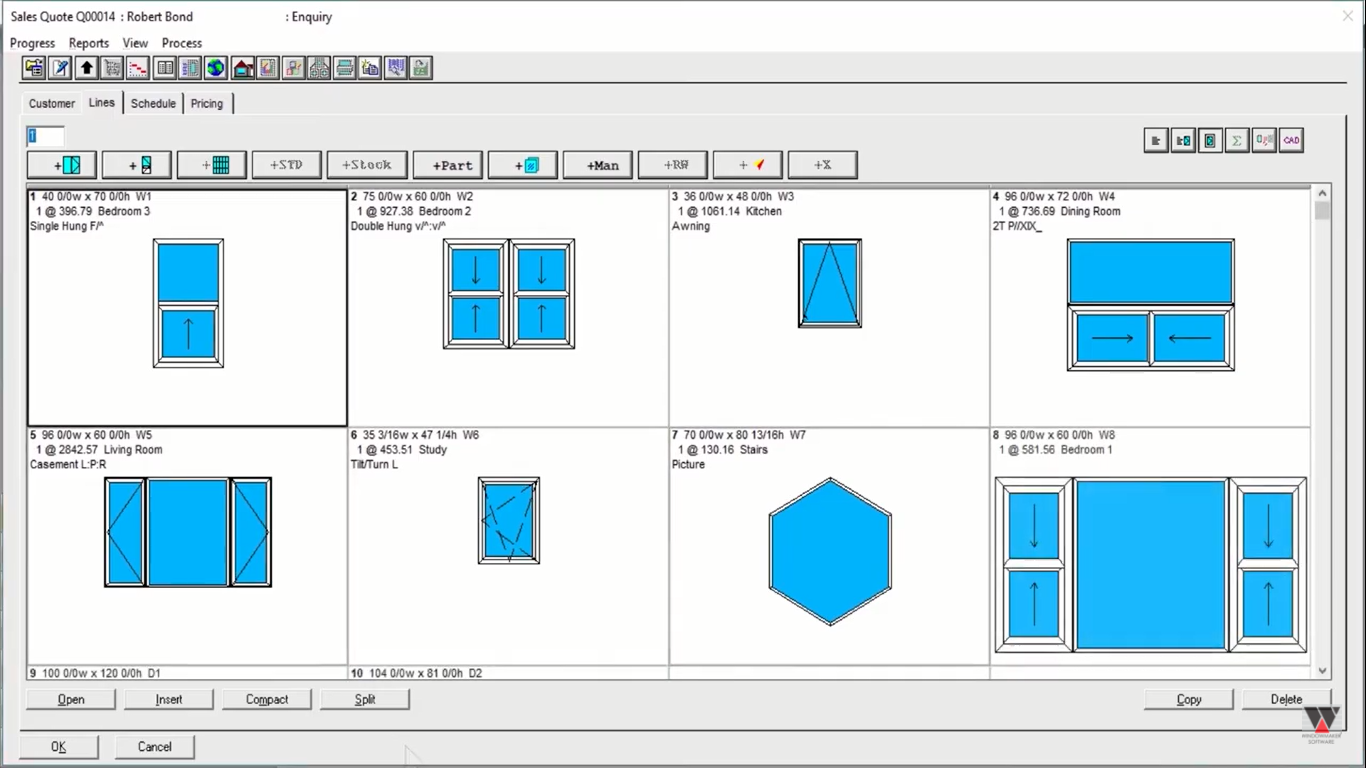Click the printer icon to print the quote

(x=345, y=67)
